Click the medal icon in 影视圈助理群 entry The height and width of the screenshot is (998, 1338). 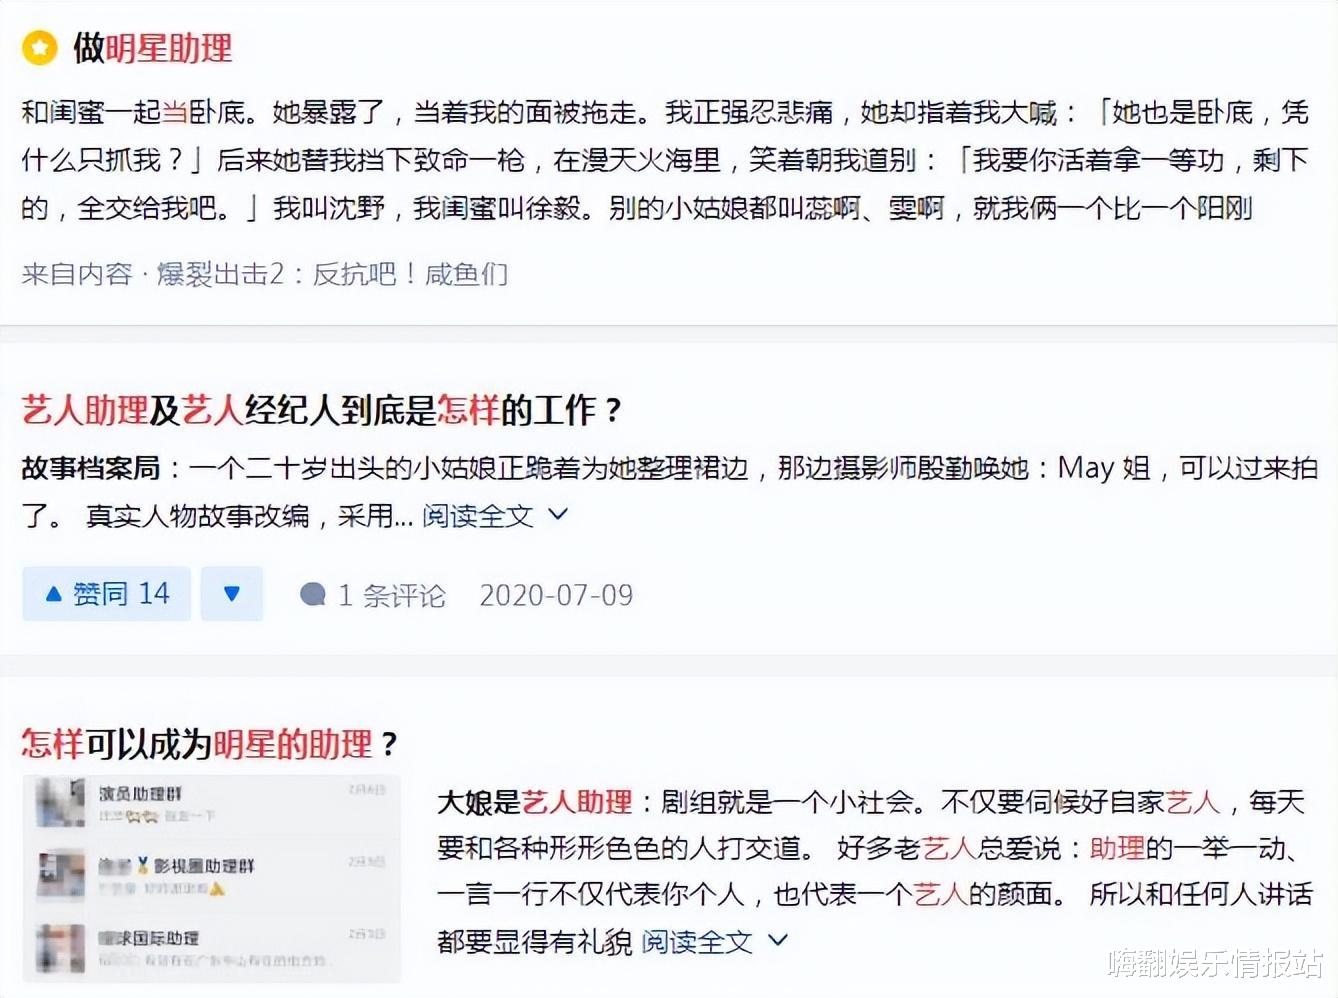[x=142, y=866]
